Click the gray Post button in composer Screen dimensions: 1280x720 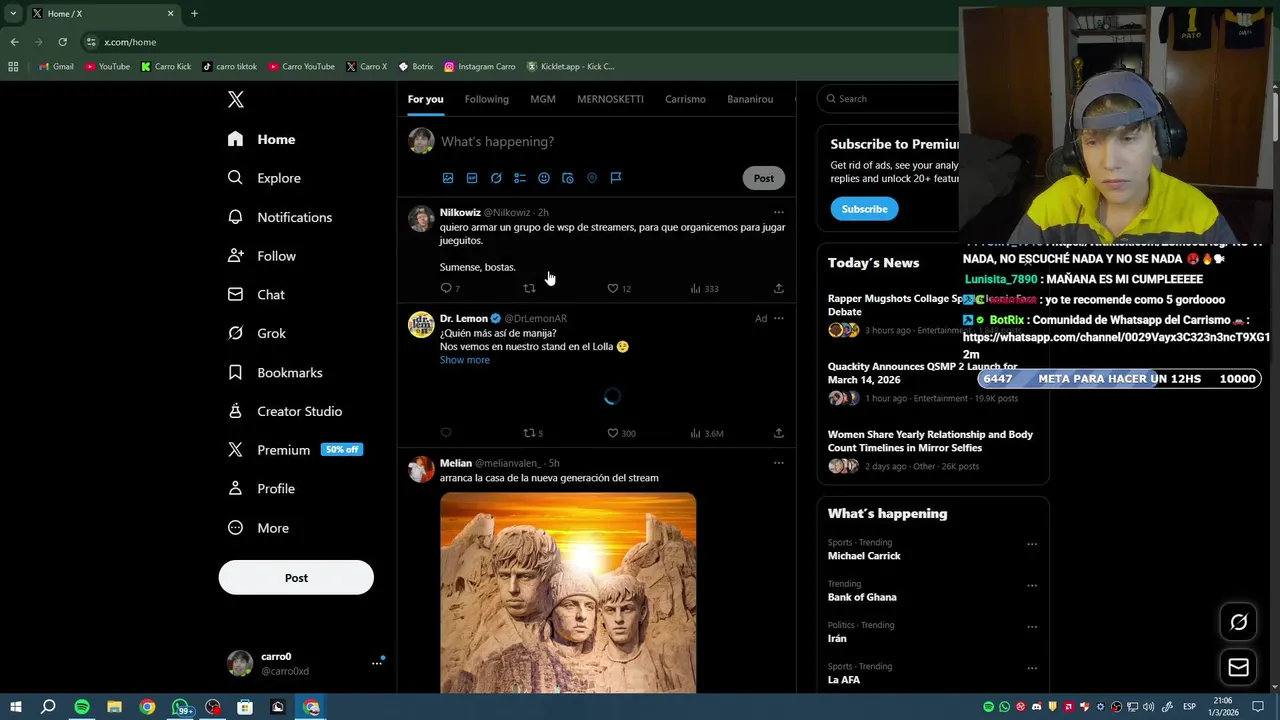[764, 178]
